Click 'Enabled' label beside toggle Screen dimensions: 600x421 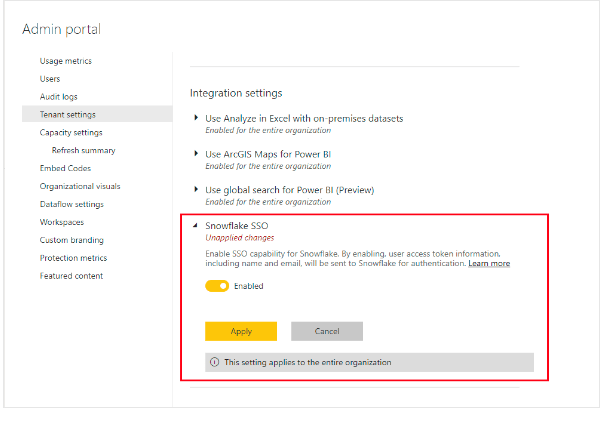pos(249,286)
